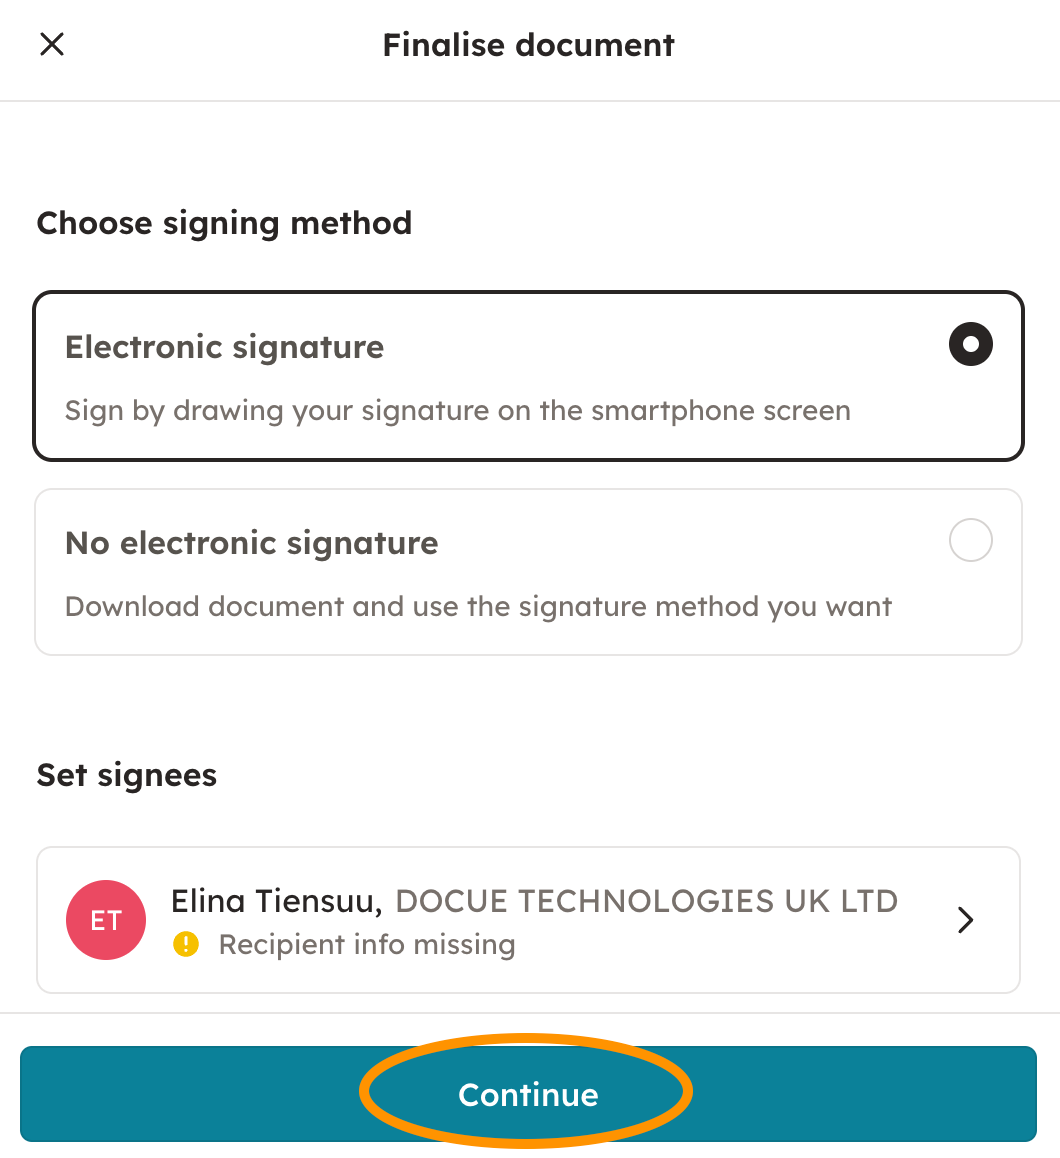Click the 'No electronic signature' bold option label

[x=251, y=543]
